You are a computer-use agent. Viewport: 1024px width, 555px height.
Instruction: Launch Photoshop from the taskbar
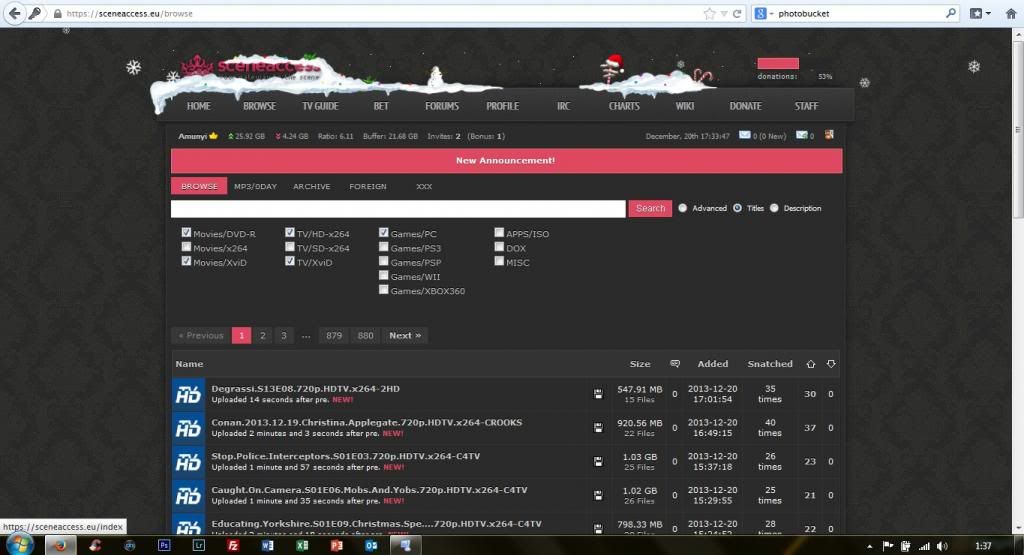(x=164, y=545)
